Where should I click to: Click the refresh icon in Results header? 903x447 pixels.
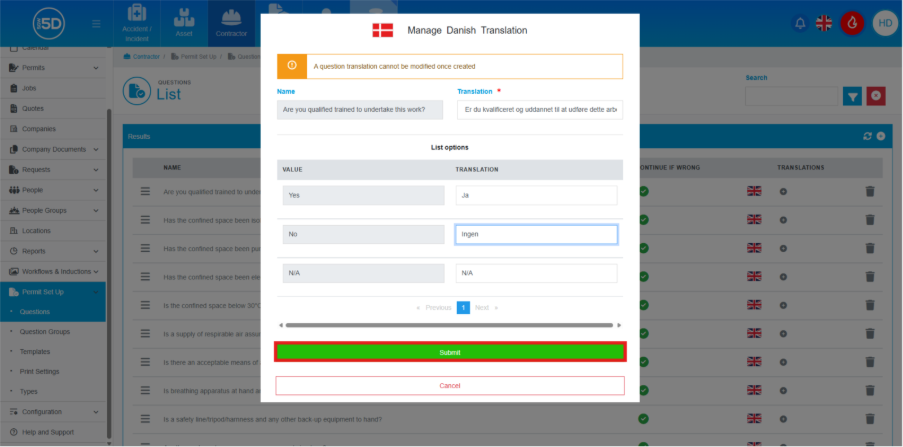(x=867, y=136)
